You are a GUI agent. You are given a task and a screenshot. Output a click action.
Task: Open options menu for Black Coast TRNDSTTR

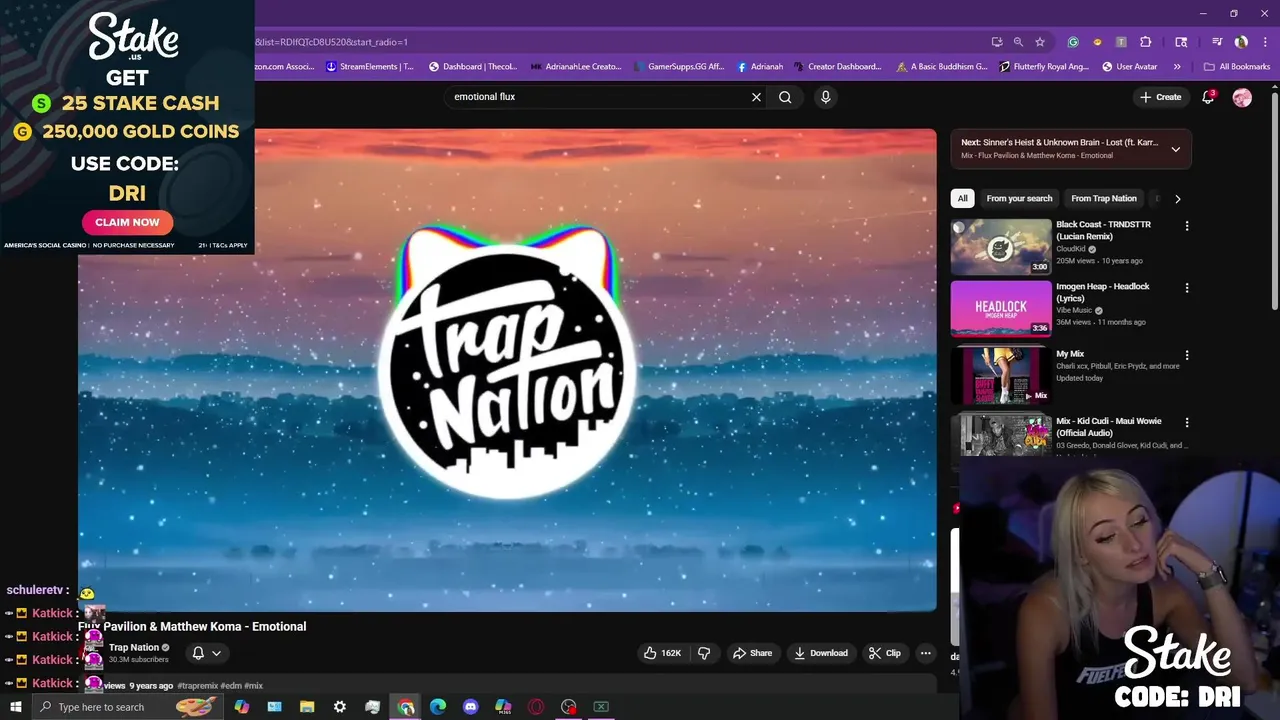click(1187, 226)
